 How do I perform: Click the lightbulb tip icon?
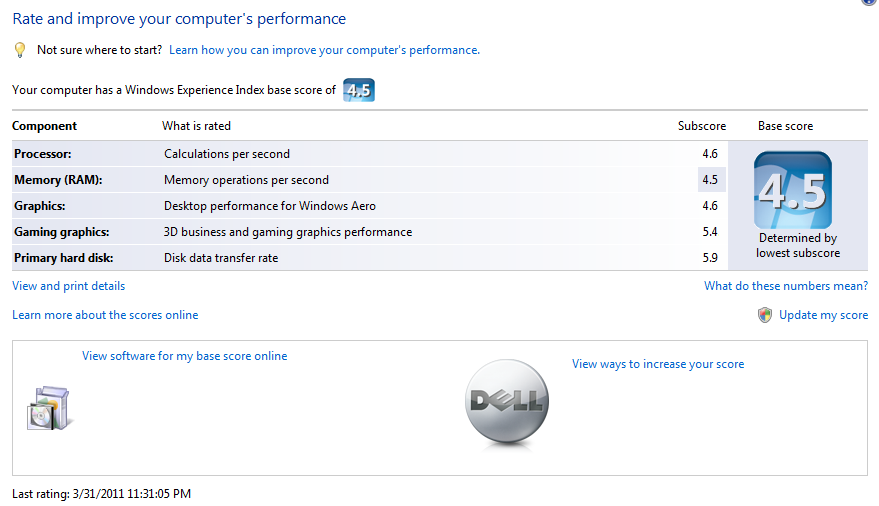[x=20, y=49]
